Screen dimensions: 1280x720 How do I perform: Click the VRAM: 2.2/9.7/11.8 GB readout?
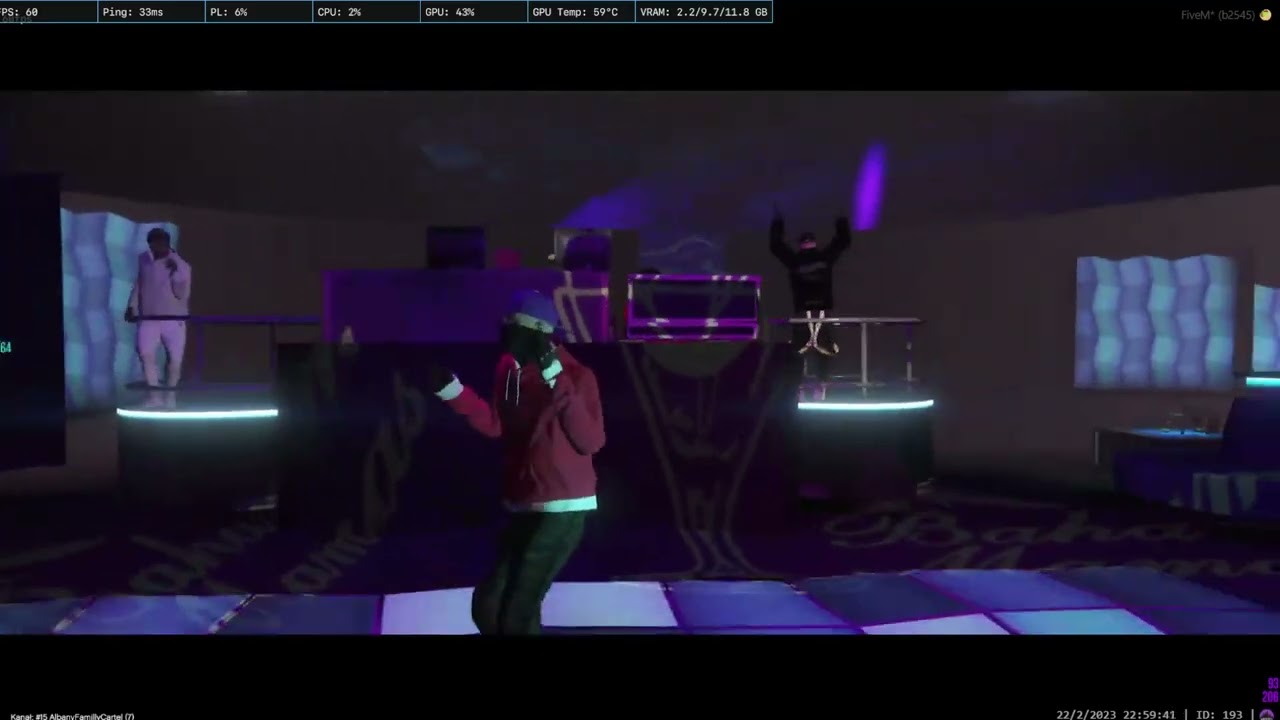point(704,12)
